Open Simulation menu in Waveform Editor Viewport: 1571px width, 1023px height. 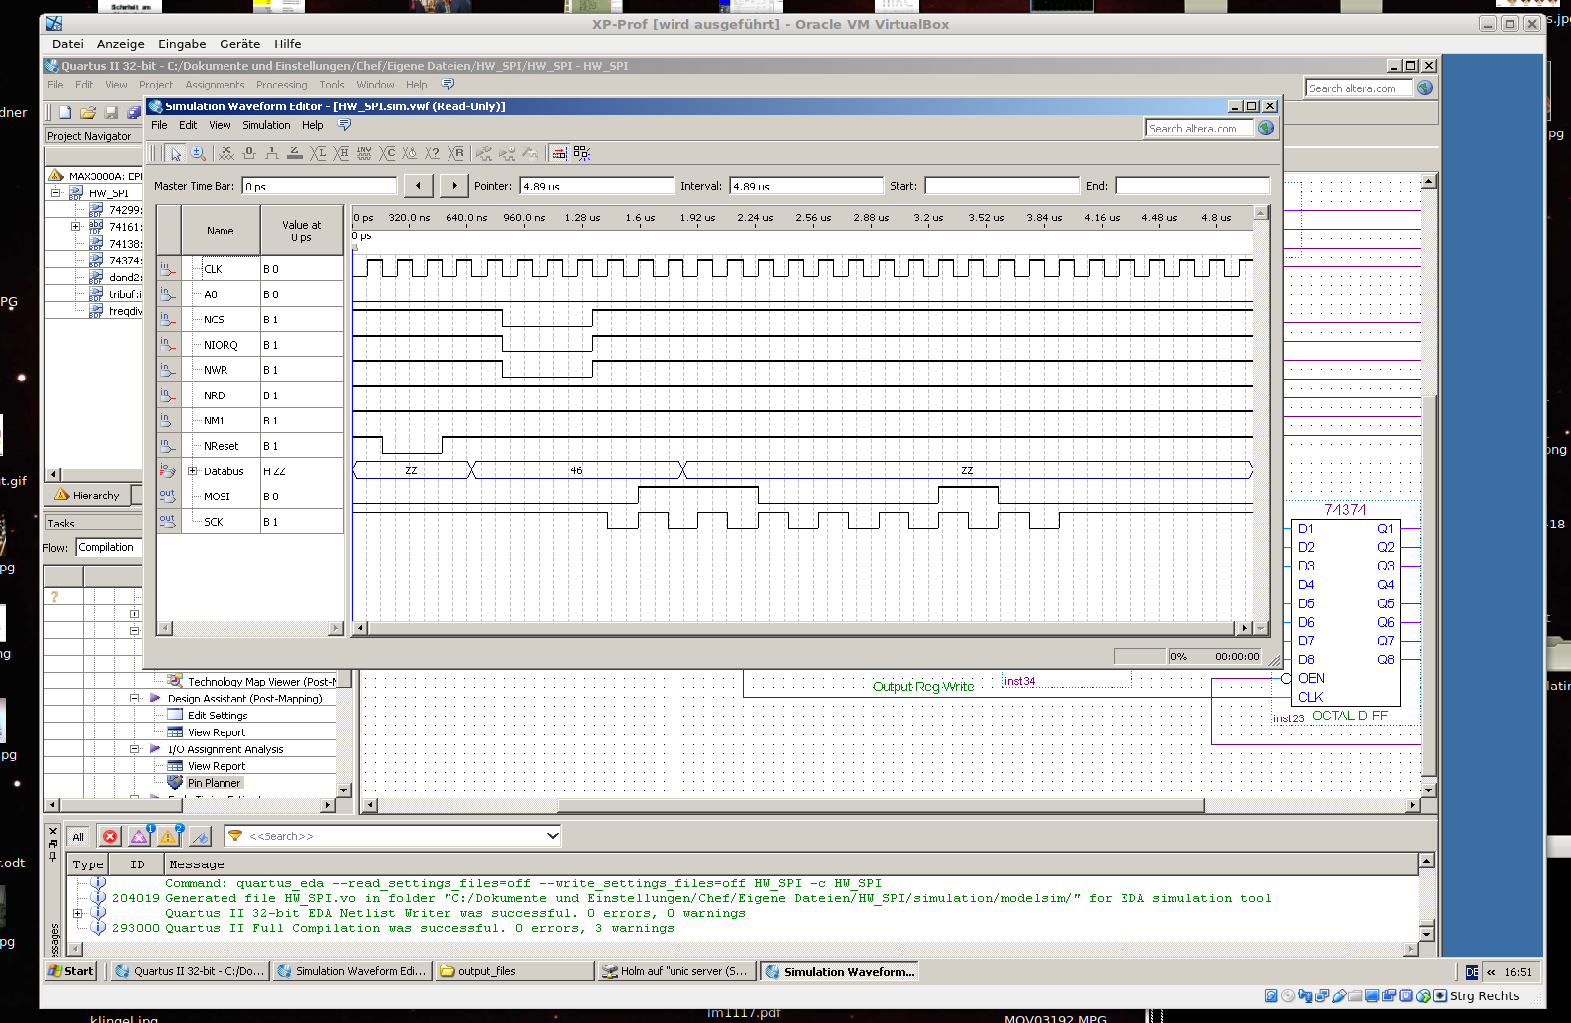tap(266, 125)
